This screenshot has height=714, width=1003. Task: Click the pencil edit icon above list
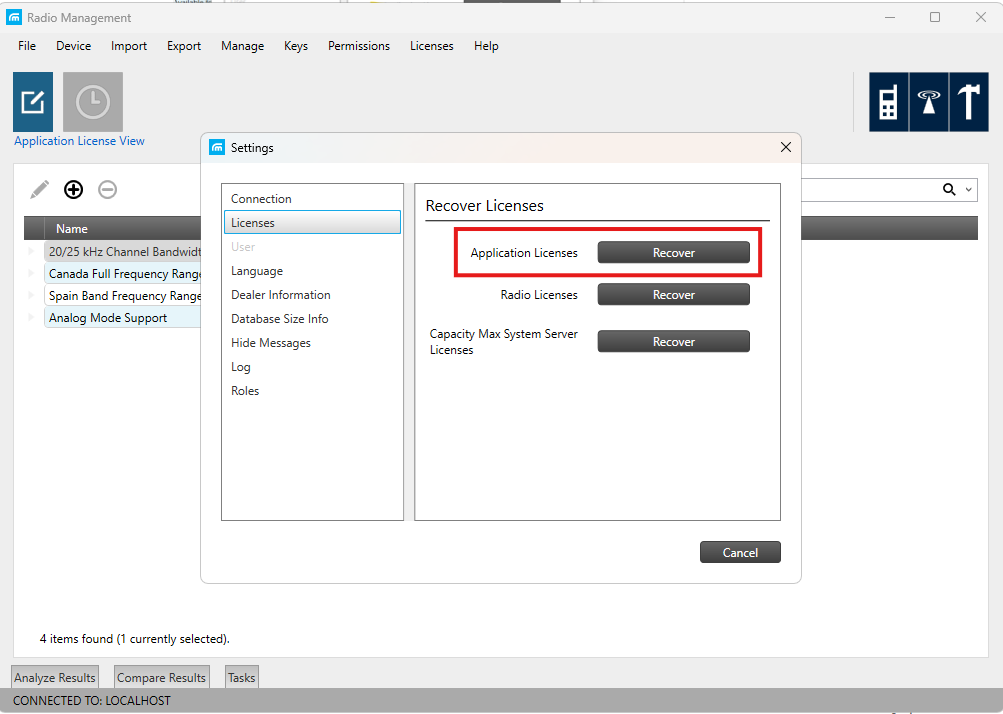tap(40, 189)
